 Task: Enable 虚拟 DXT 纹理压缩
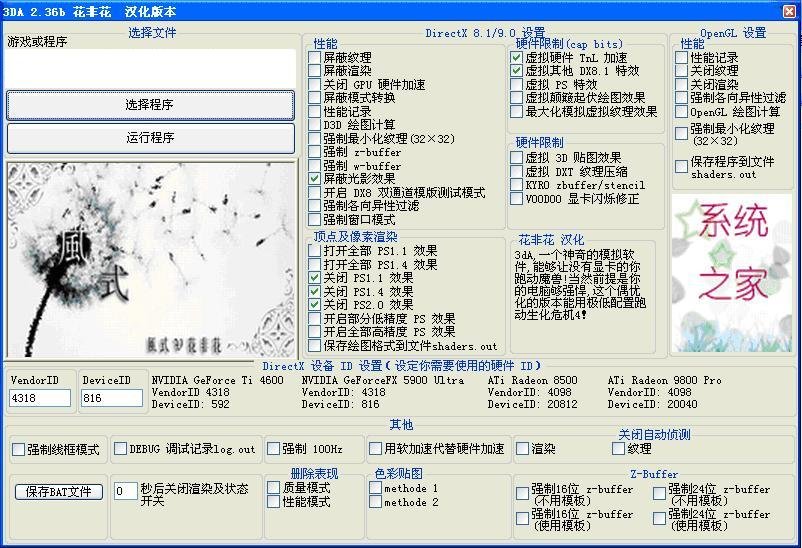pyautogui.click(x=517, y=171)
